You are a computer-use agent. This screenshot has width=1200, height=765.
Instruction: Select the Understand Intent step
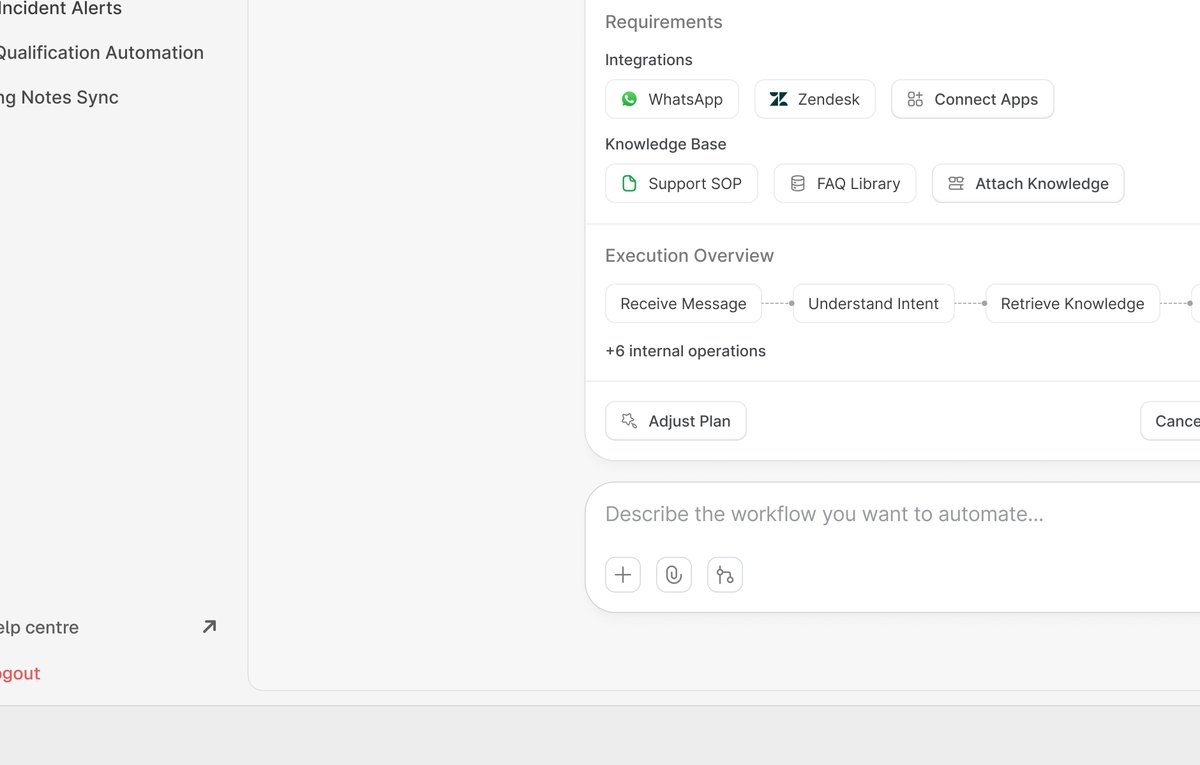[x=874, y=303]
